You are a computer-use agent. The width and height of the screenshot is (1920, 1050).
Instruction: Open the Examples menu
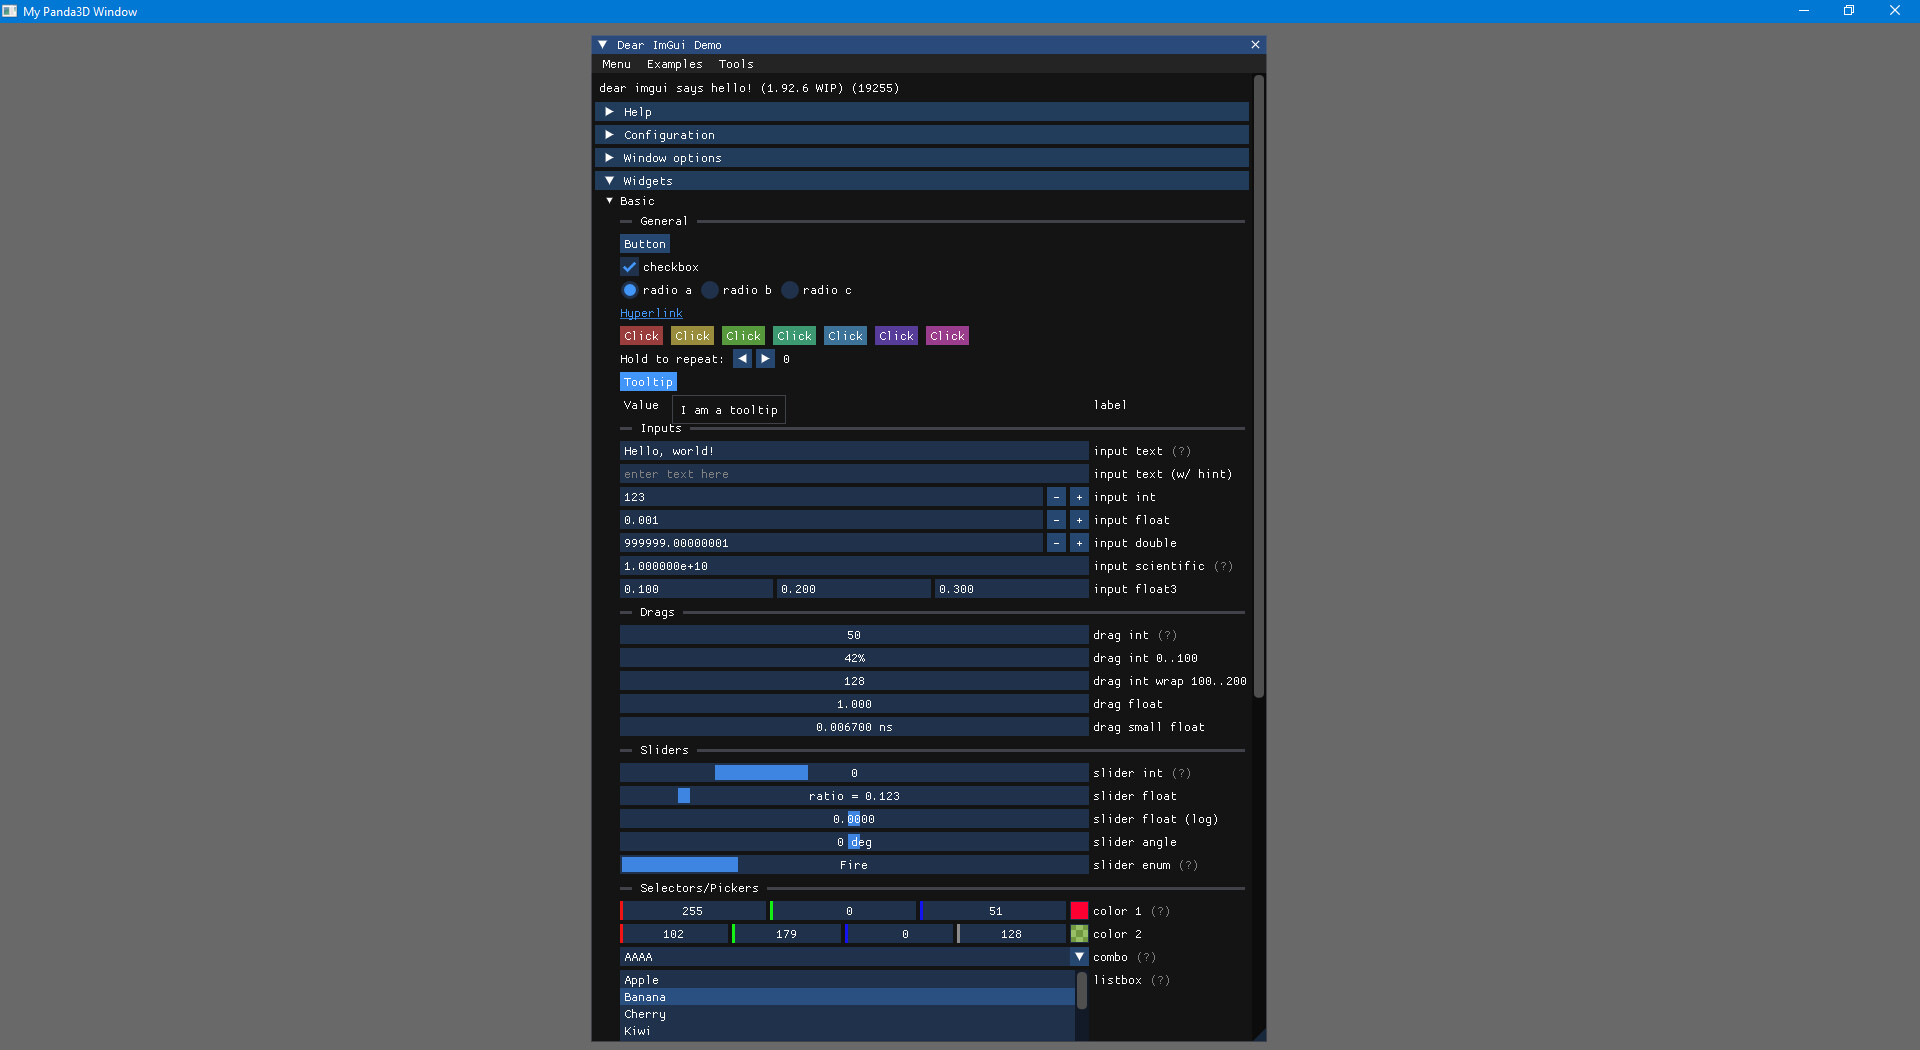coord(674,64)
